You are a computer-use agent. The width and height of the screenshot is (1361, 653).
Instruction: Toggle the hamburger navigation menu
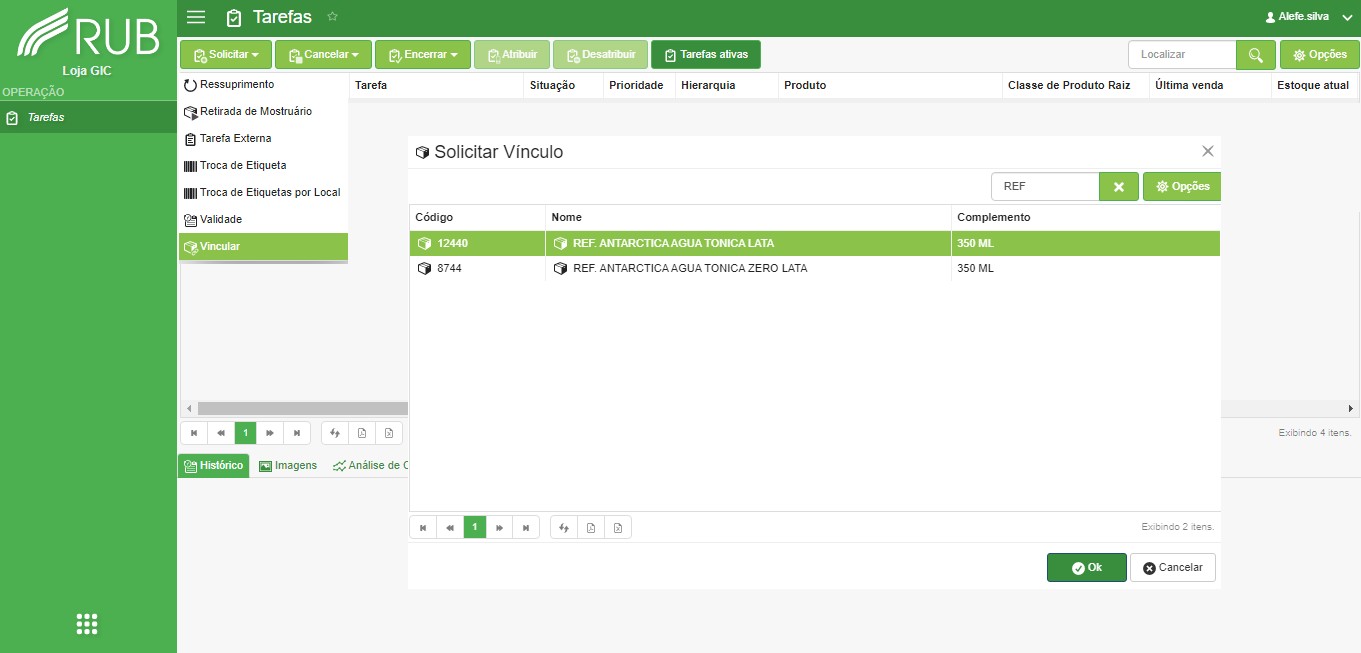click(x=196, y=17)
